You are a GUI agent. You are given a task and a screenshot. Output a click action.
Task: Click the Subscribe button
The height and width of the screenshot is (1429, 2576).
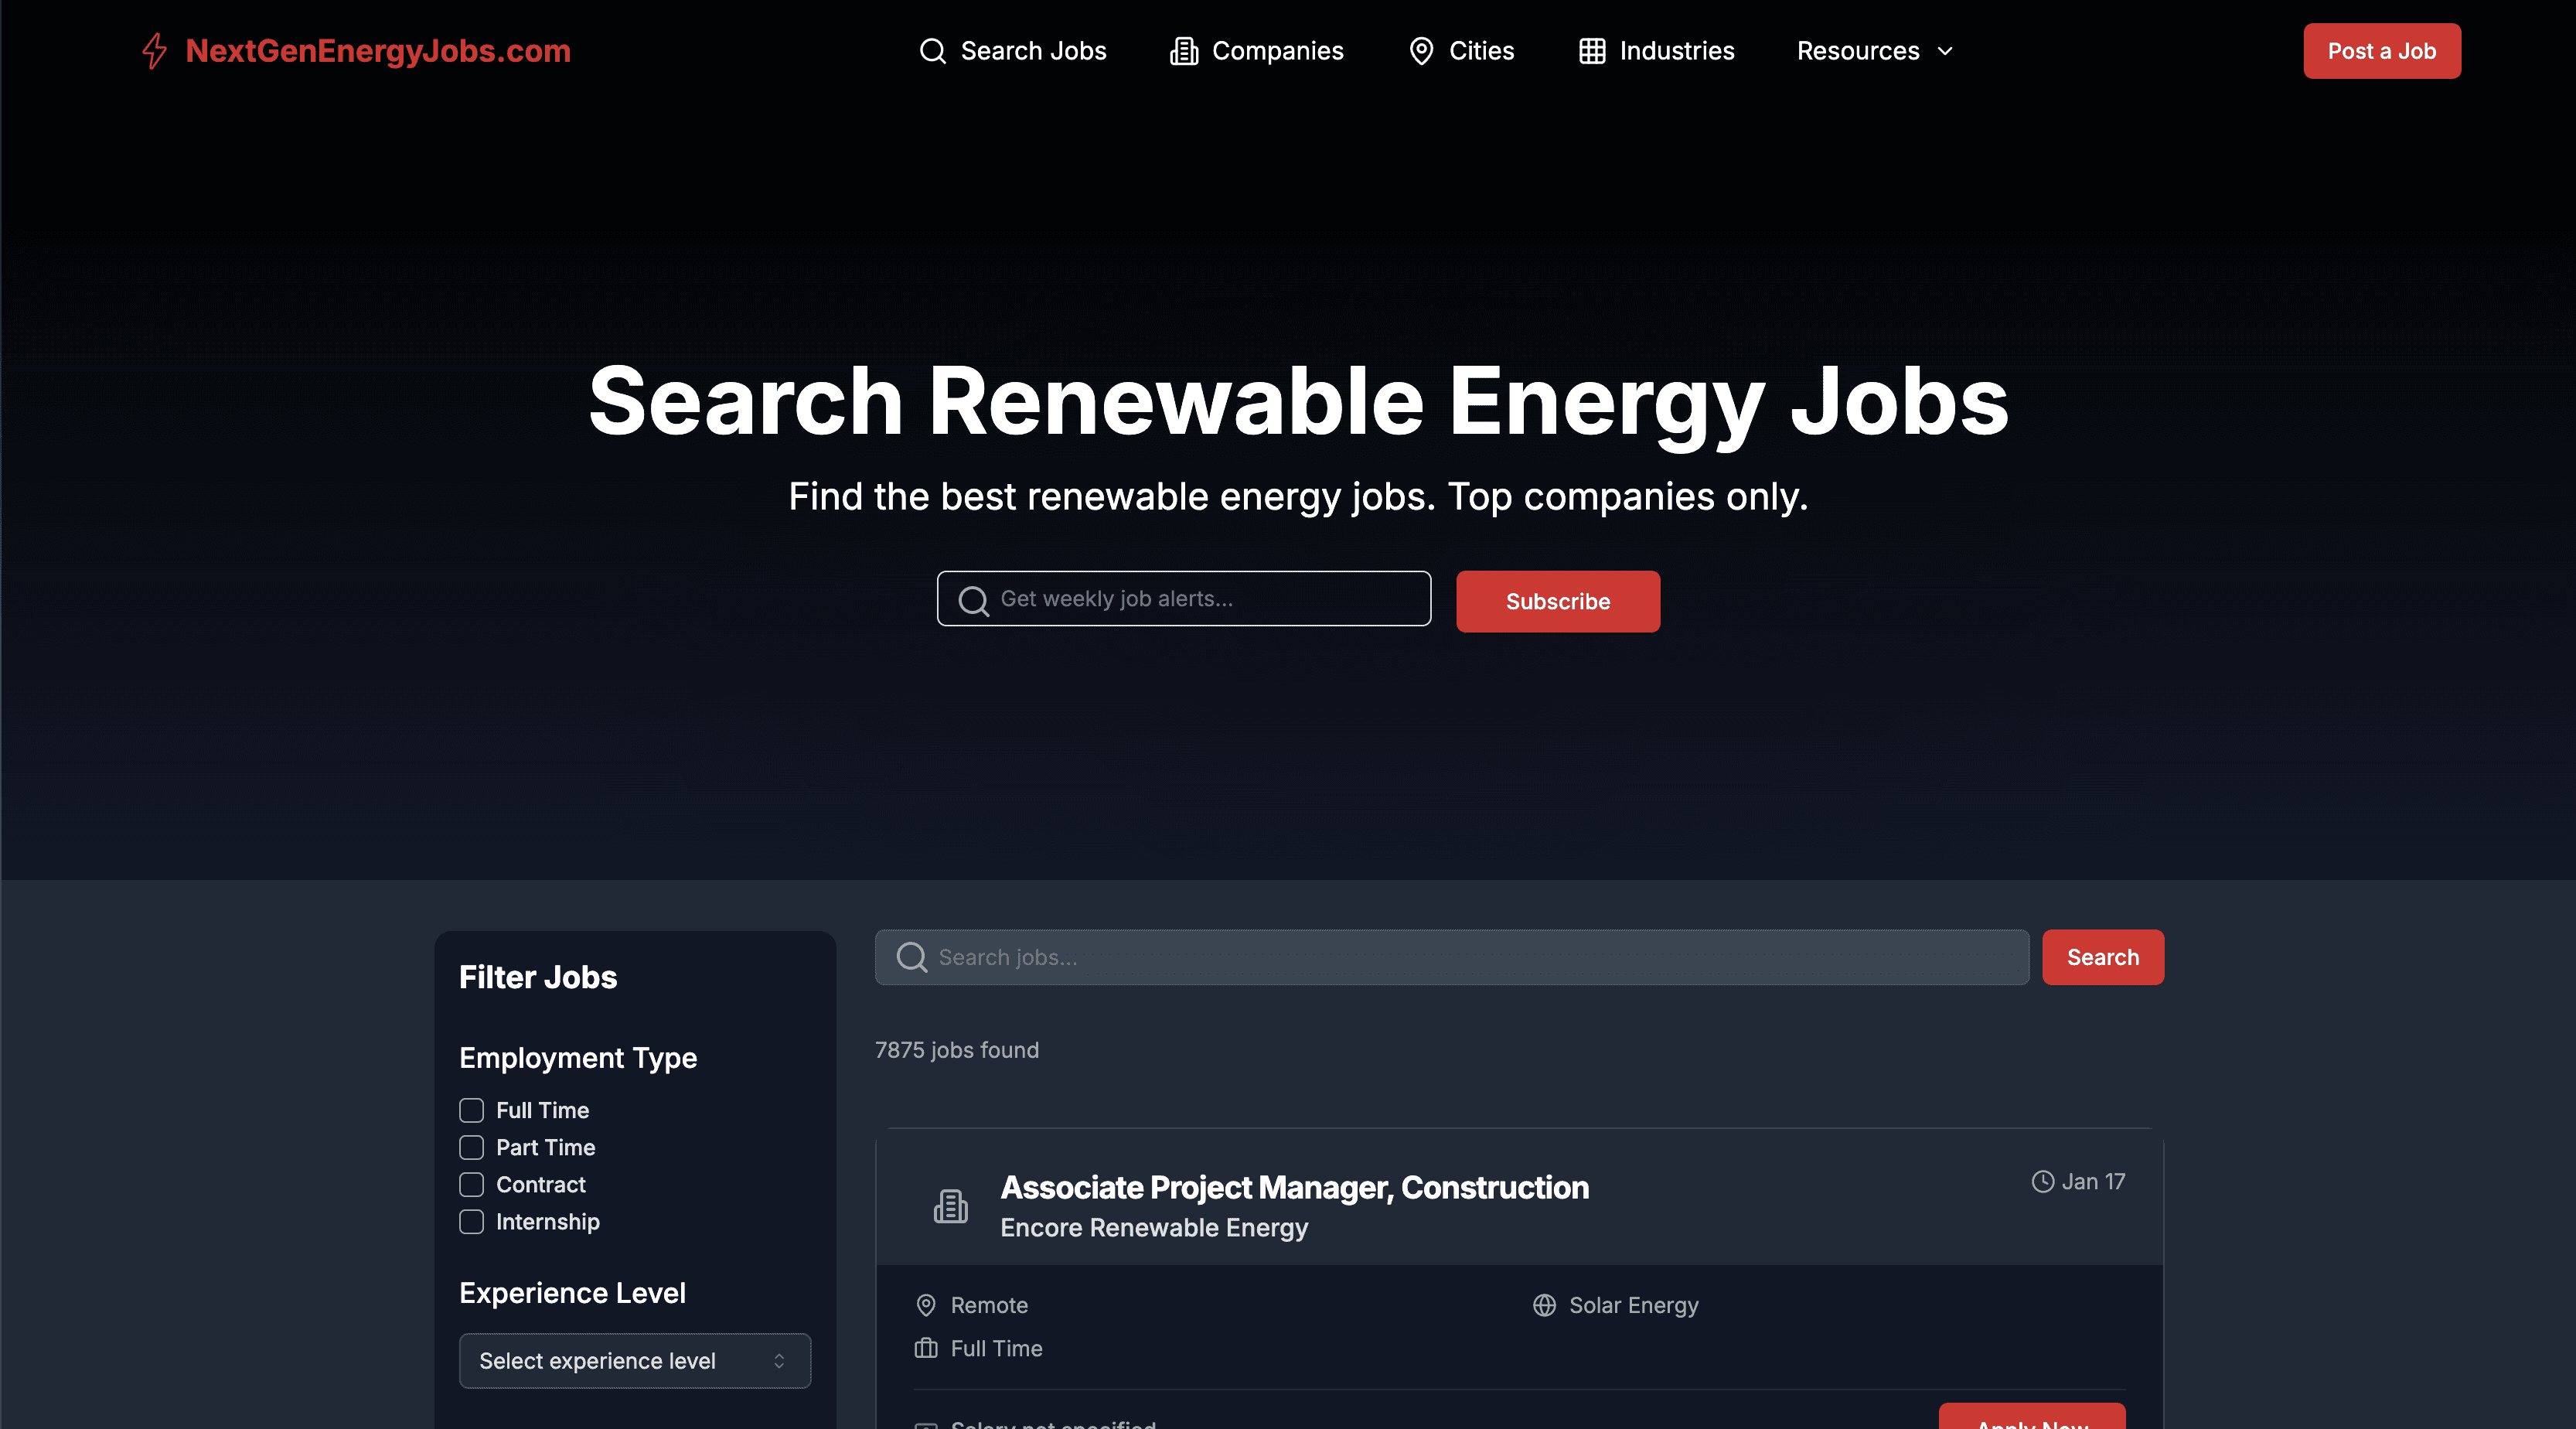[x=1558, y=601]
